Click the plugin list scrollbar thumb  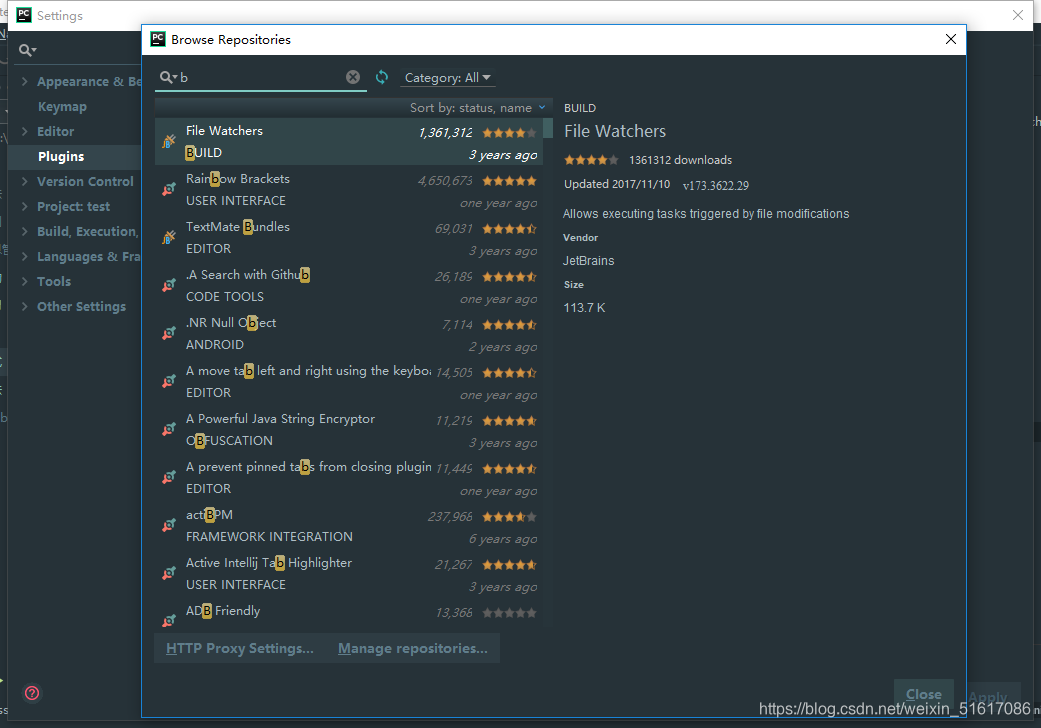pos(548,127)
